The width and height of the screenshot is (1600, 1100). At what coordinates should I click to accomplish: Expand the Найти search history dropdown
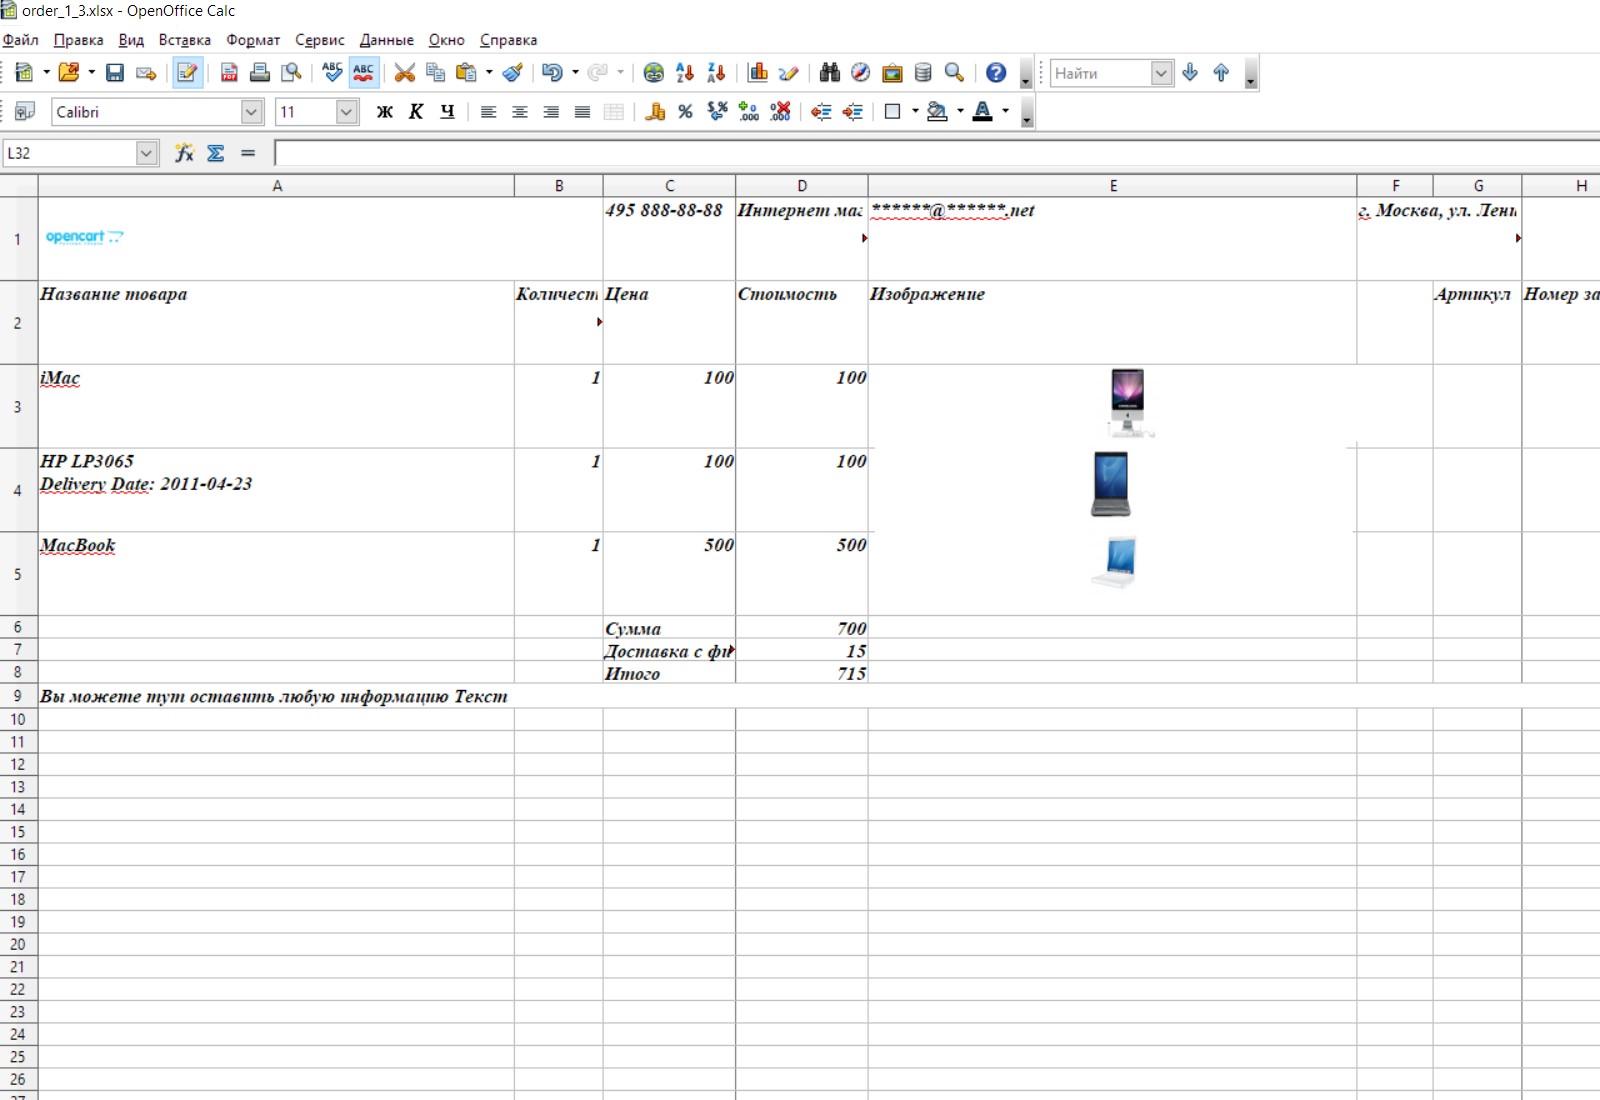(x=1161, y=73)
